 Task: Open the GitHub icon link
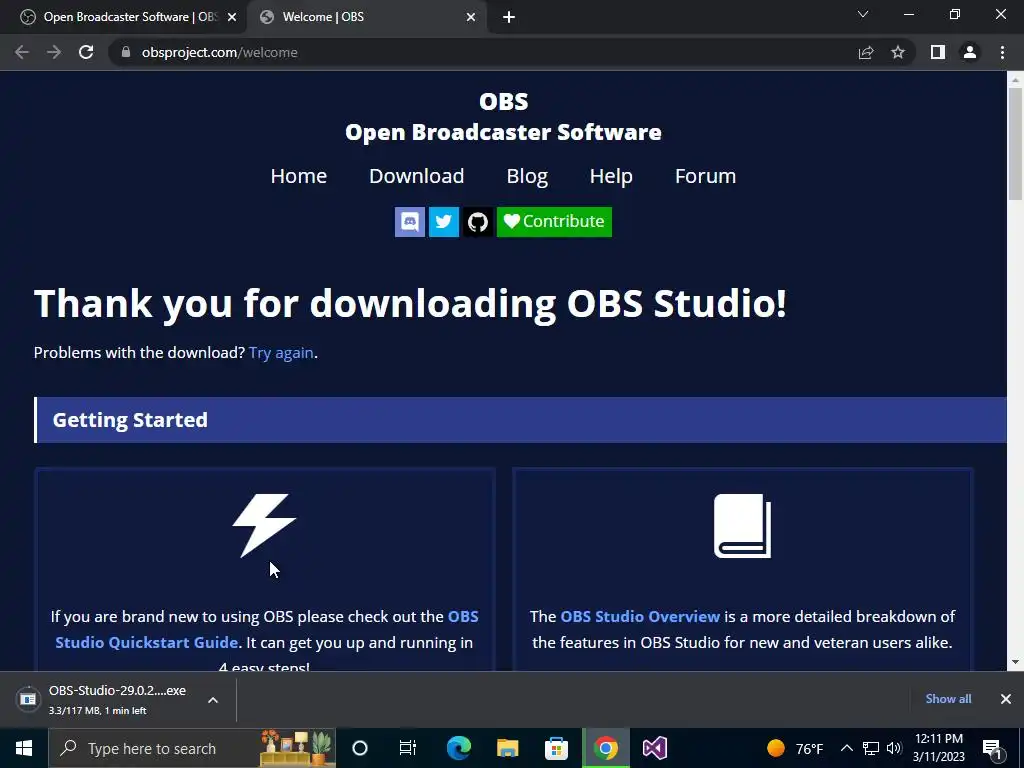tap(477, 221)
